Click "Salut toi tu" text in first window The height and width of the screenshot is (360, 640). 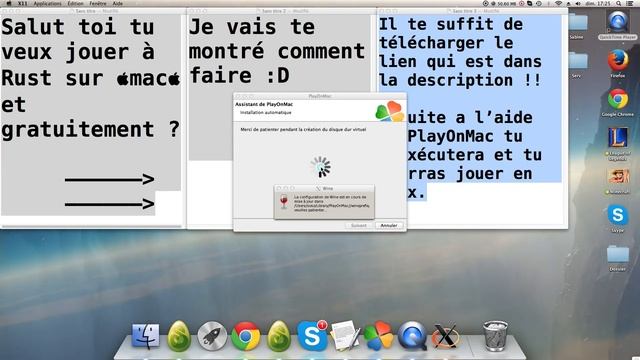(78, 27)
